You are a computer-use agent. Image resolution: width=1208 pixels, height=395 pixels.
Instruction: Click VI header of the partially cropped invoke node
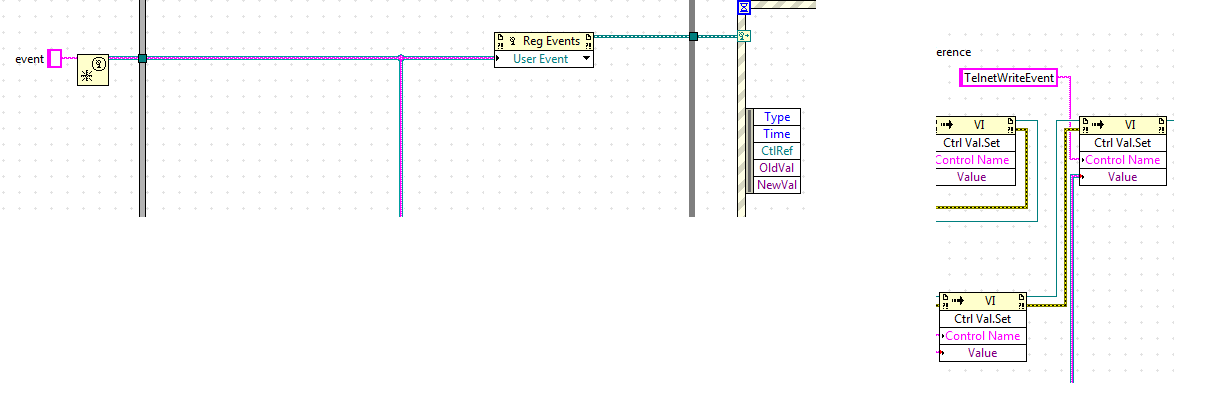(975, 125)
